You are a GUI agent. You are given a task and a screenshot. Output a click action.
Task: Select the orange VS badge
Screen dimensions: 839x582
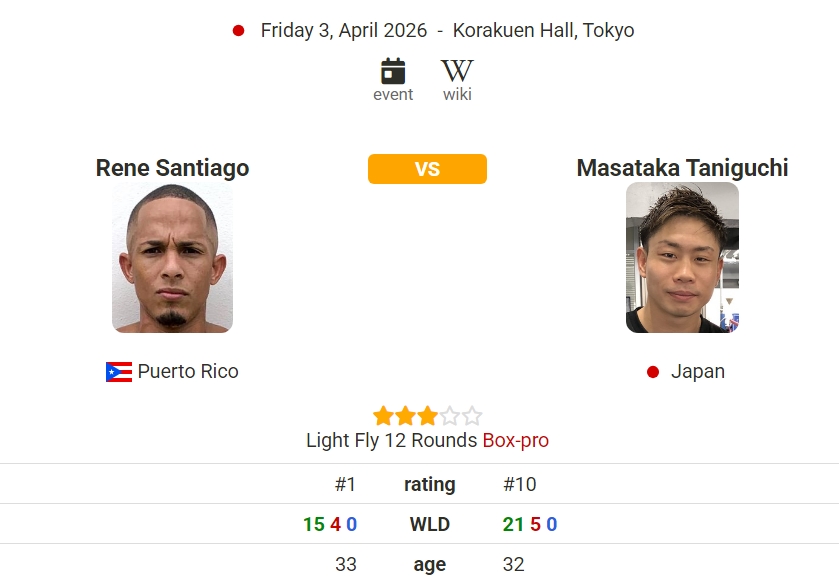tap(427, 169)
